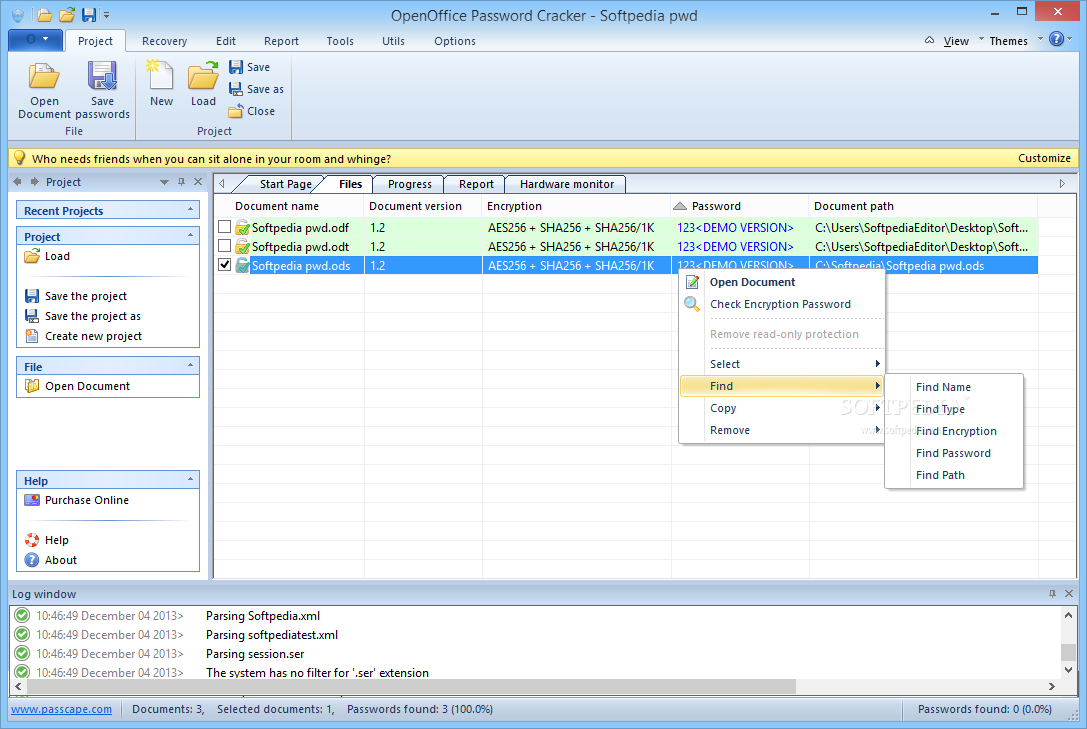The image size is (1087, 729).
Task: Click Open Document in context menu
Action: click(x=752, y=282)
